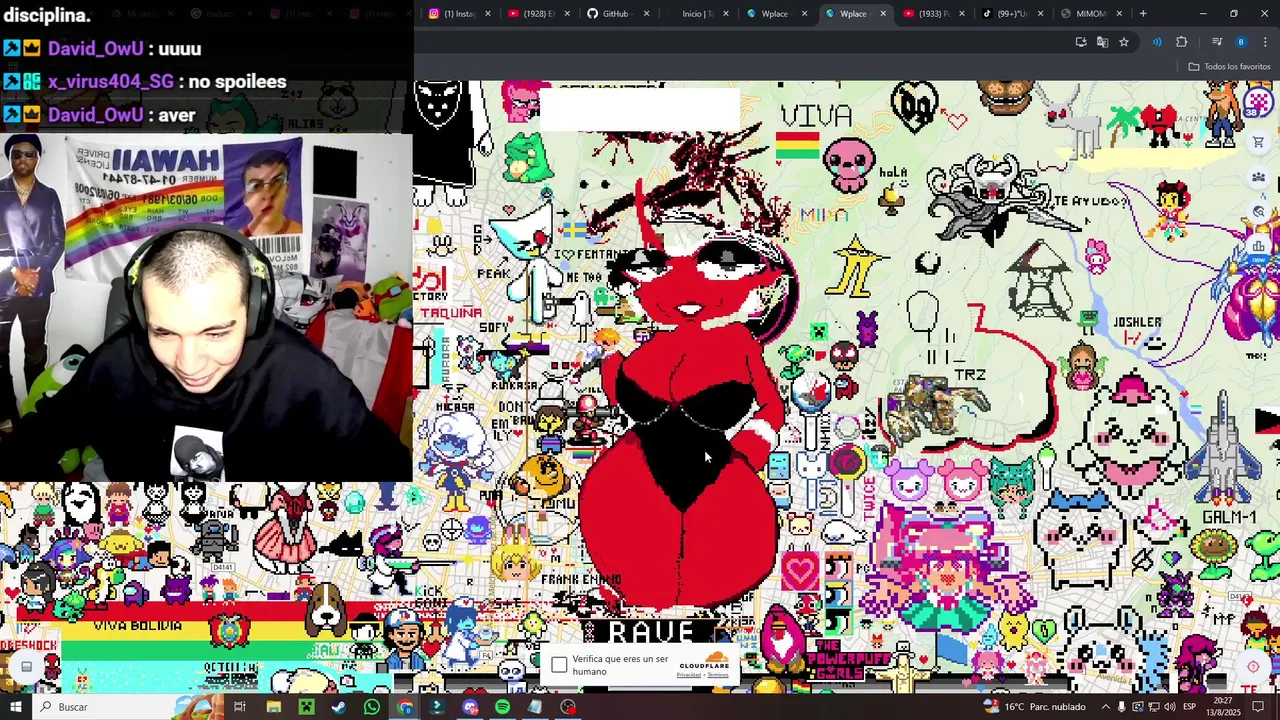Open the Wplace leaderboard button
1280x720 pixels.
1258,246
